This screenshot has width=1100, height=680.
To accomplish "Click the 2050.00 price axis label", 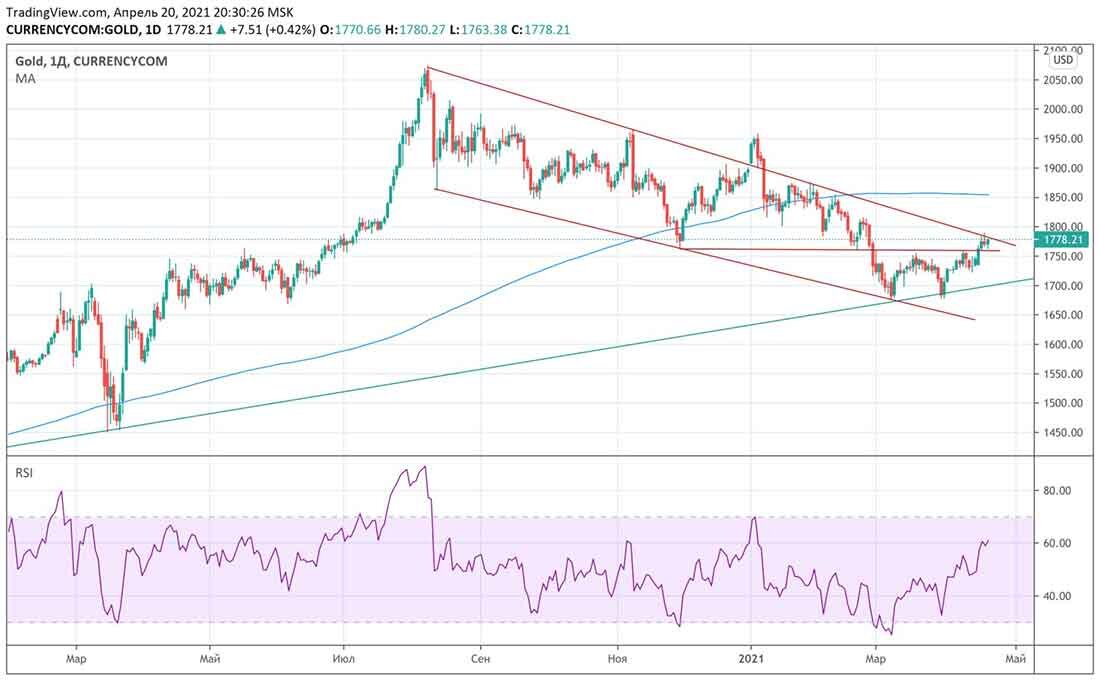I will point(1062,80).
